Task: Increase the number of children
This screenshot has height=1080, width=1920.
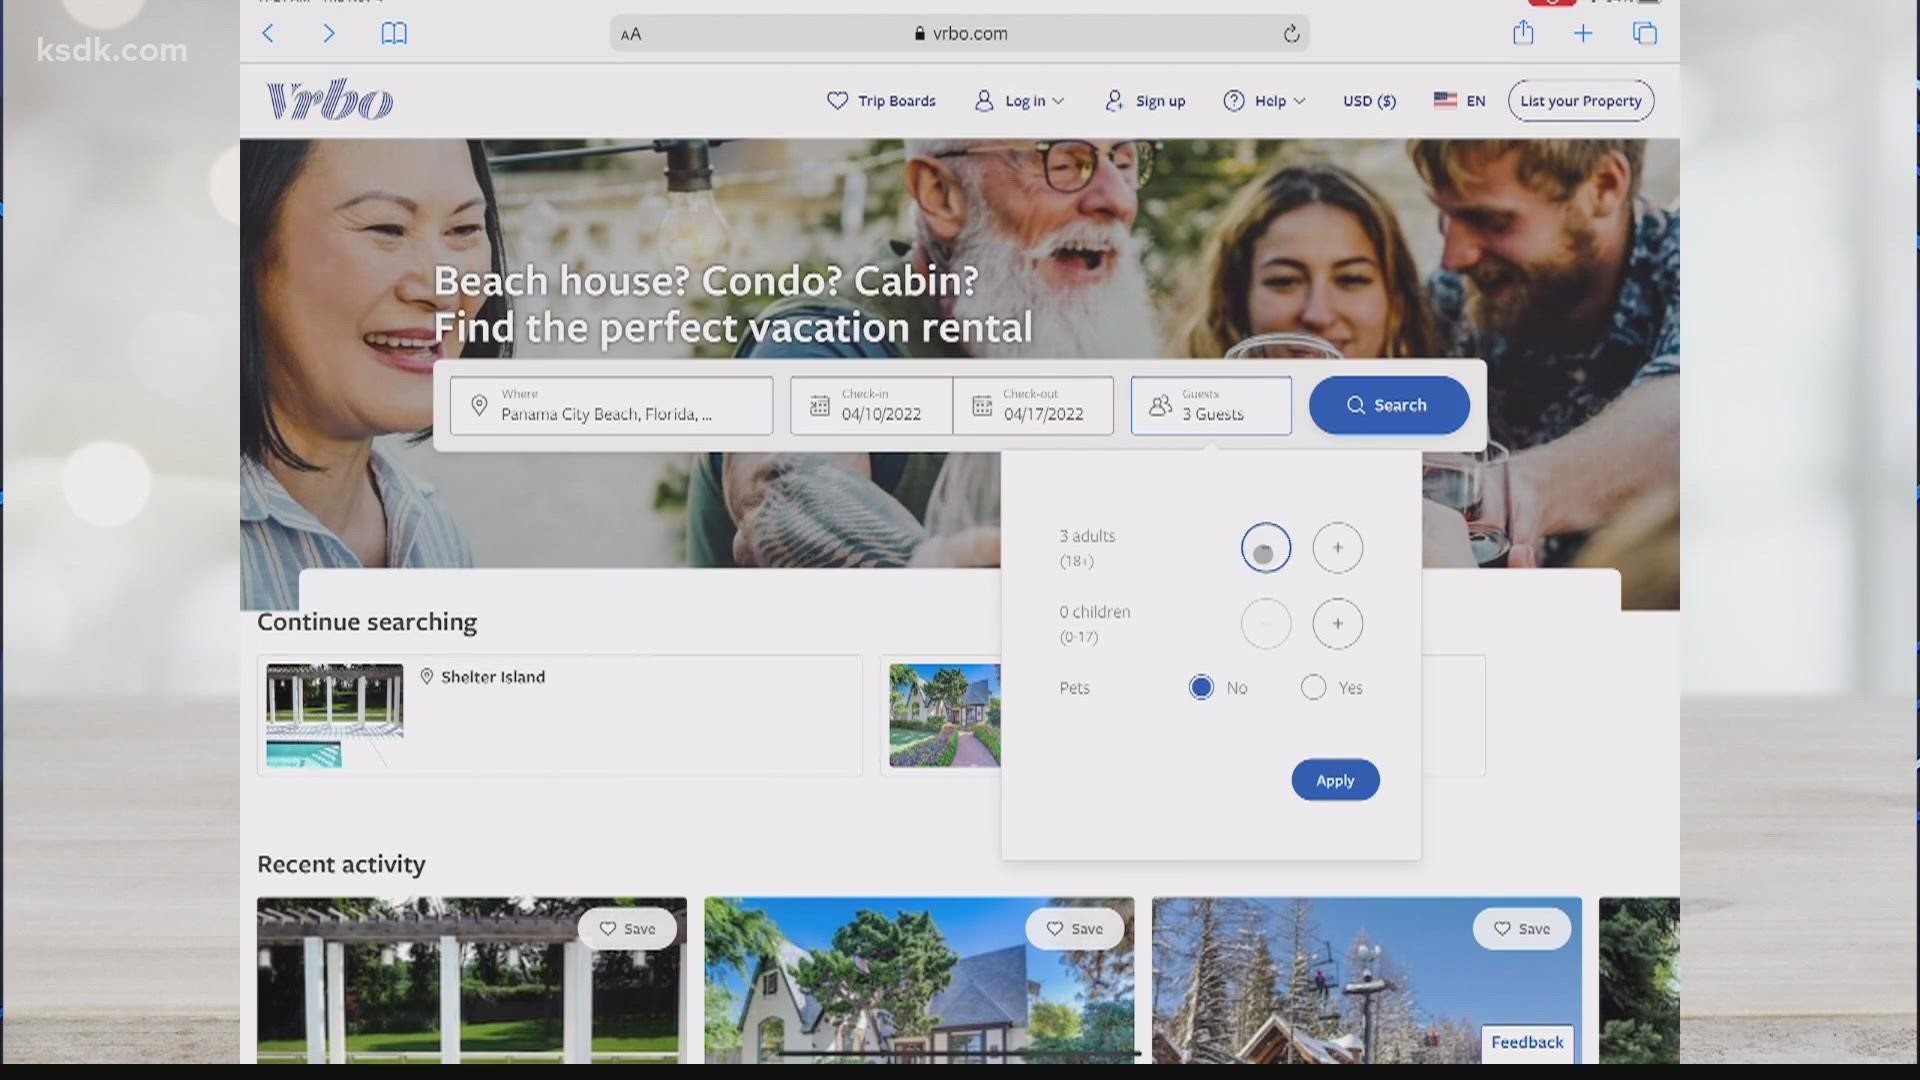Action: pos(1338,624)
